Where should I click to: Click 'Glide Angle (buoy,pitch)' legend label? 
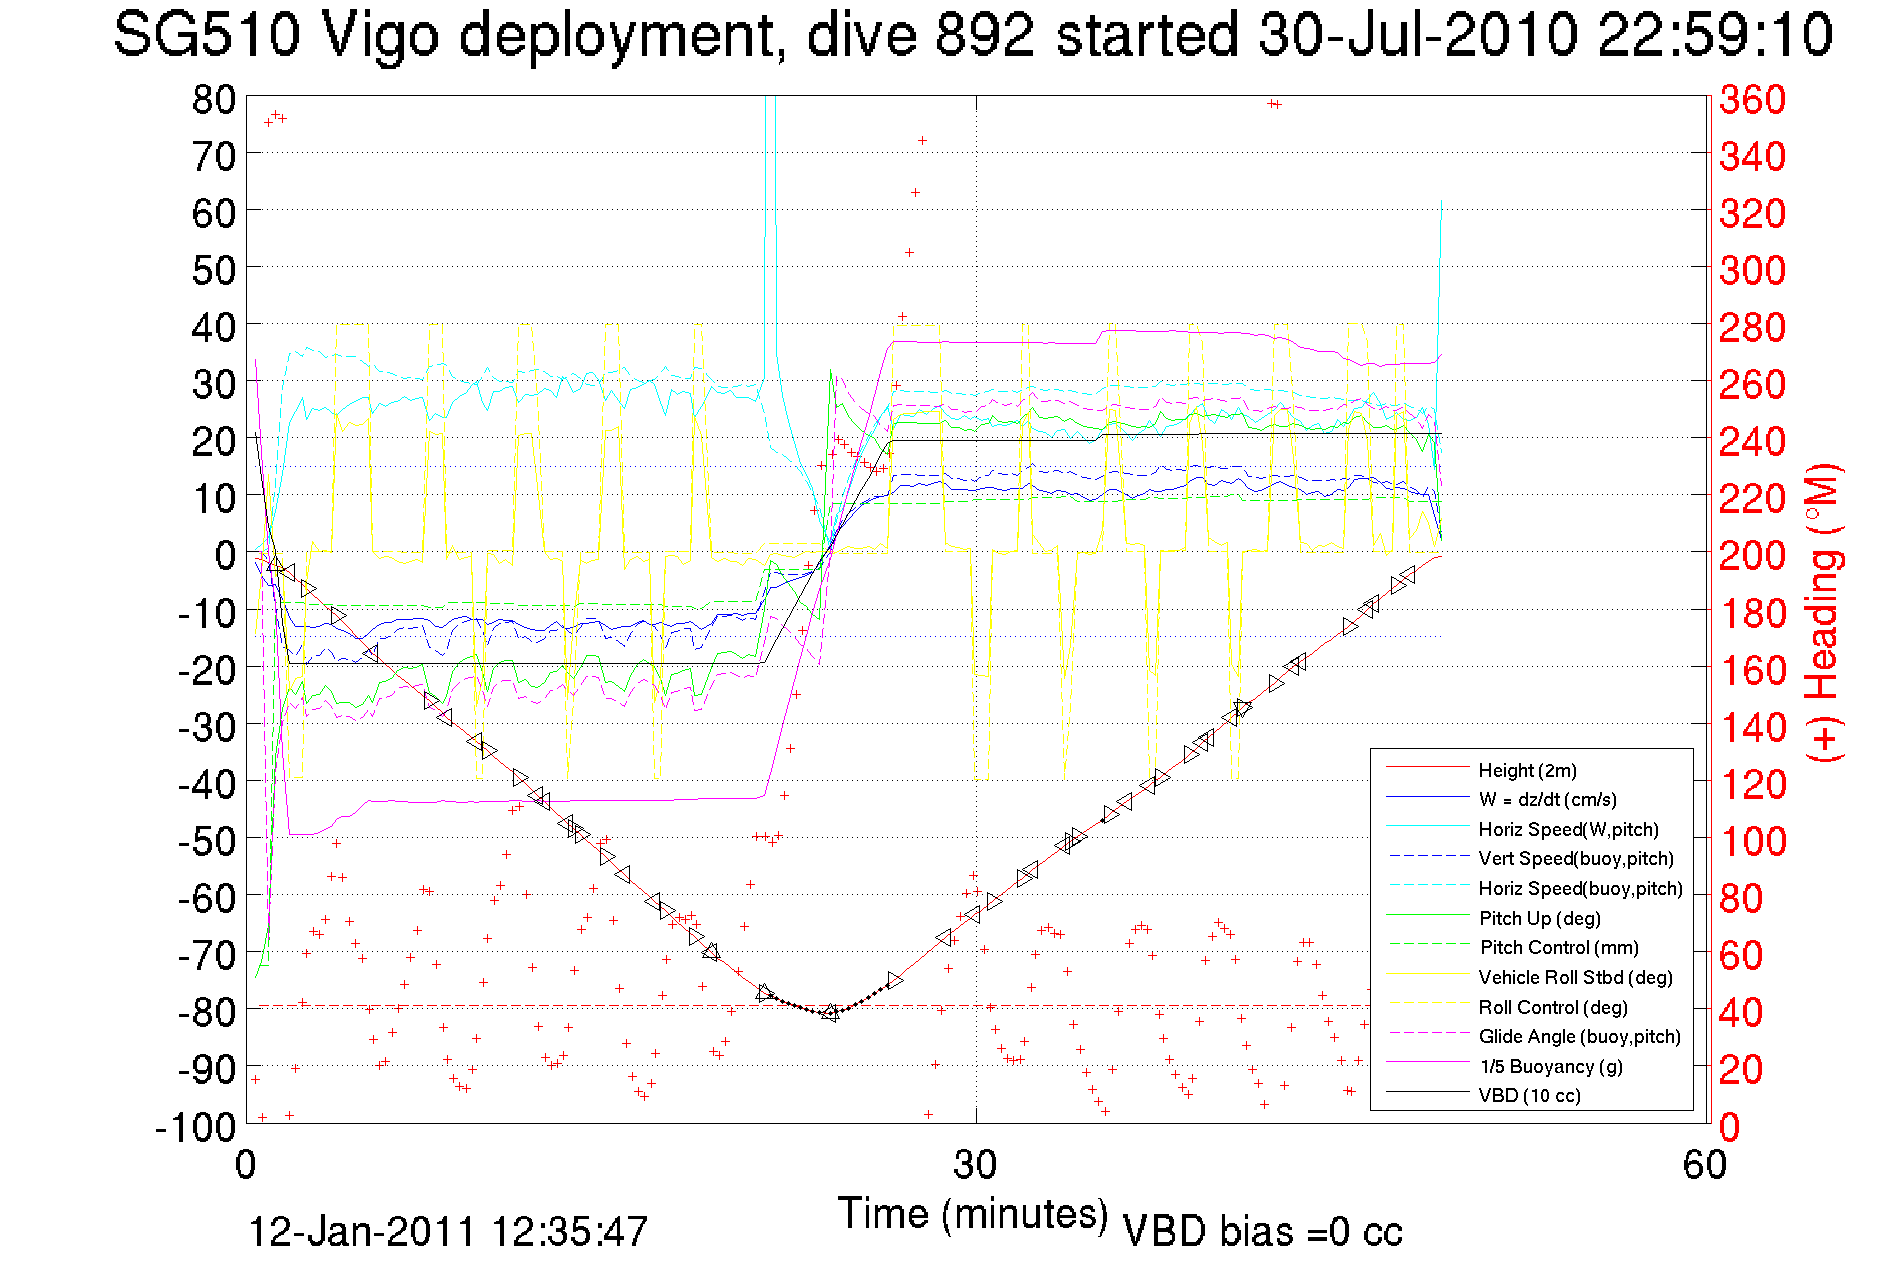1579,1036
